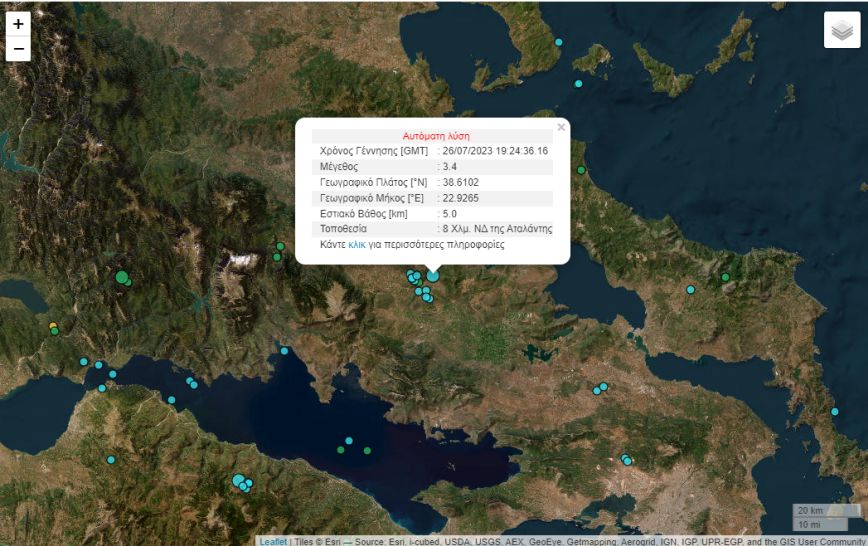The width and height of the screenshot is (868, 546).
Task: Open the map layers control
Action: pos(841,30)
